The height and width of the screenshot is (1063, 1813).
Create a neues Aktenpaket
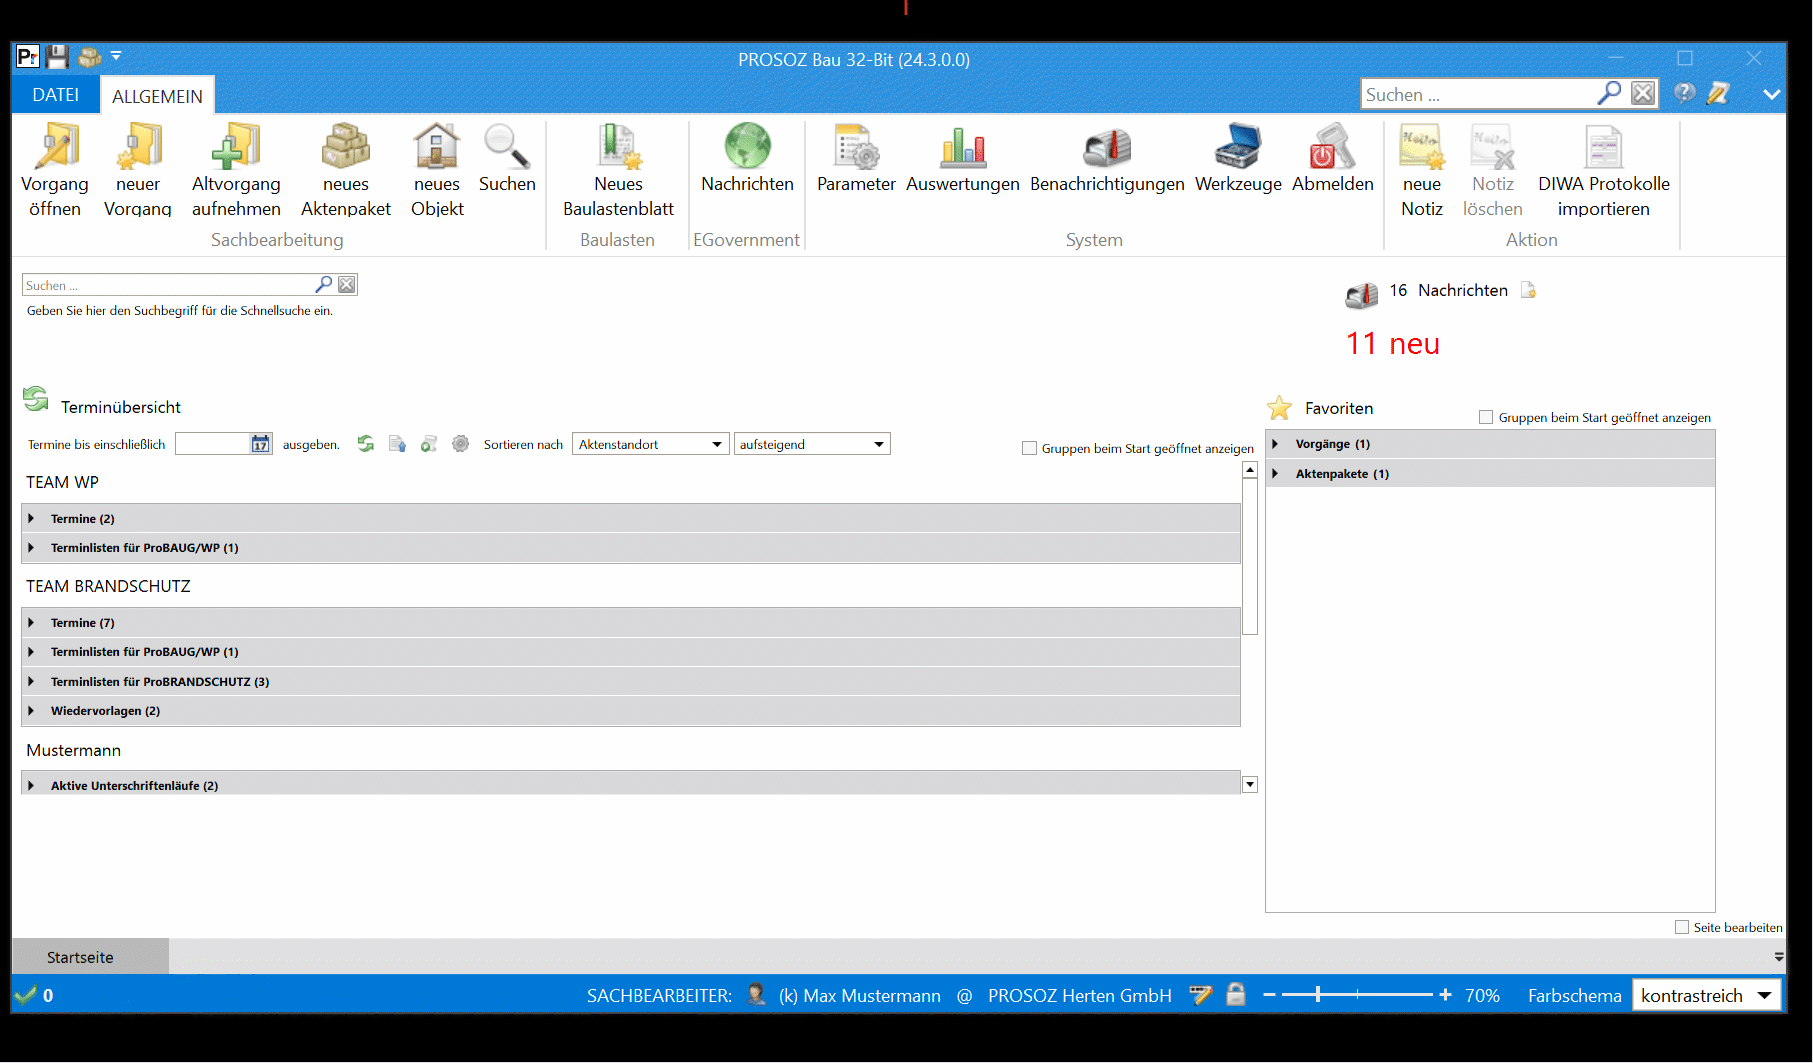pos(346,170)
